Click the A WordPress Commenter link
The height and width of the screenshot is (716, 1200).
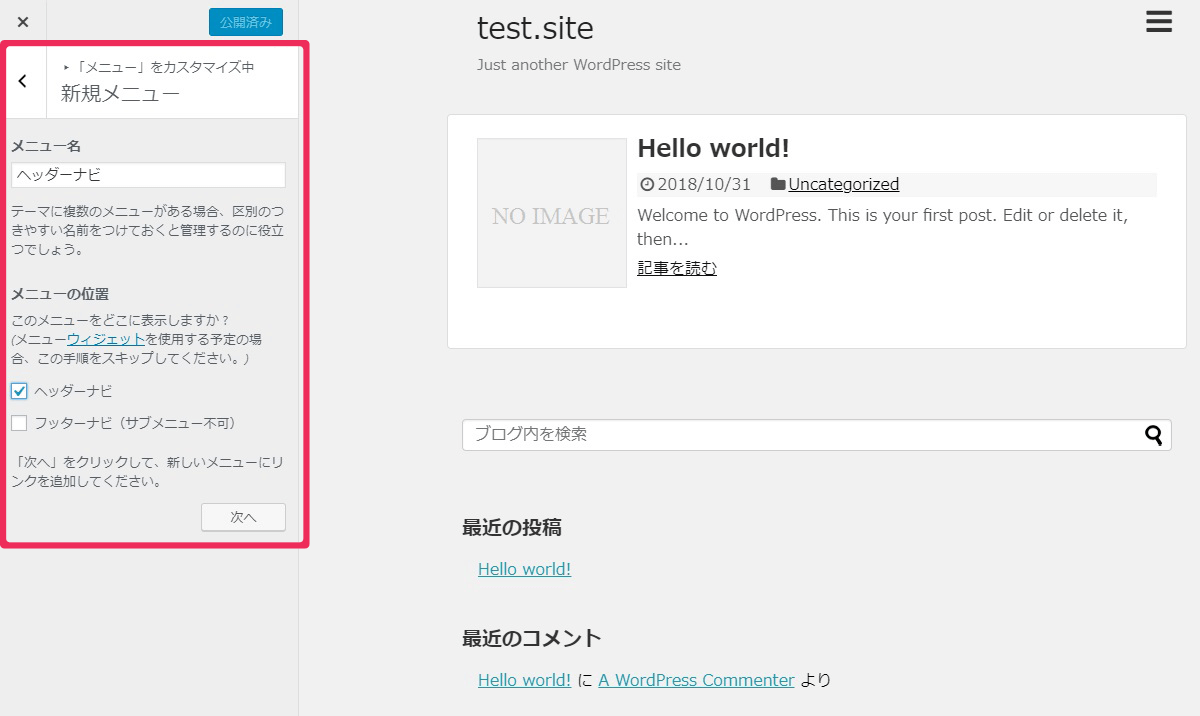click(696, 680)
